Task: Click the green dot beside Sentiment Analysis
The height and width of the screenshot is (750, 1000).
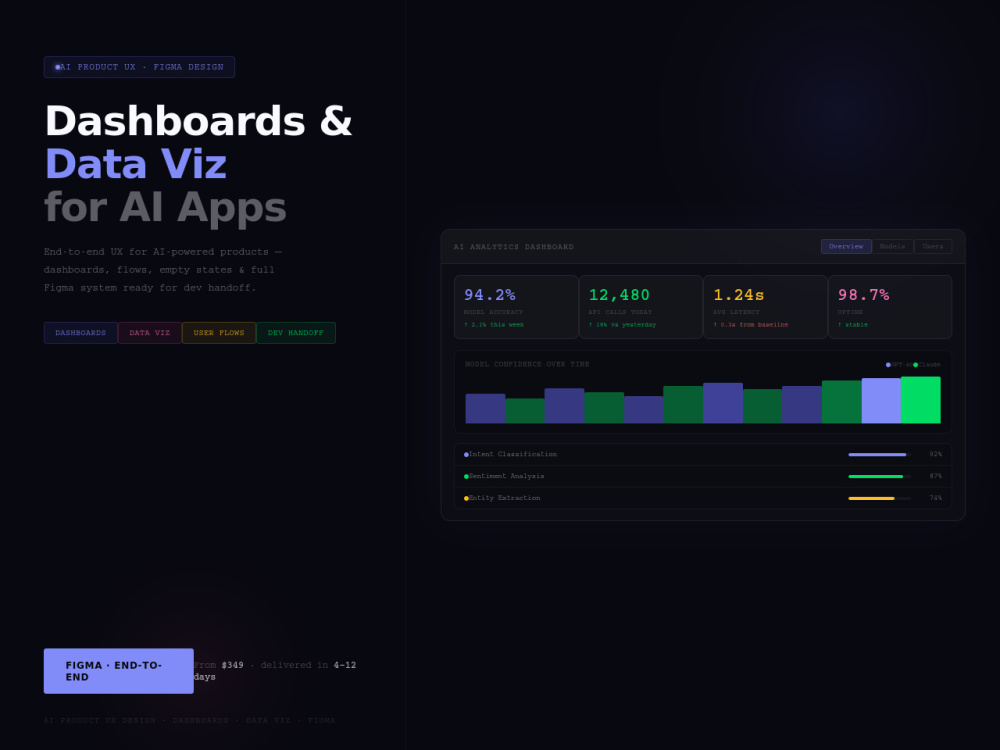Action: pos(466,476)
